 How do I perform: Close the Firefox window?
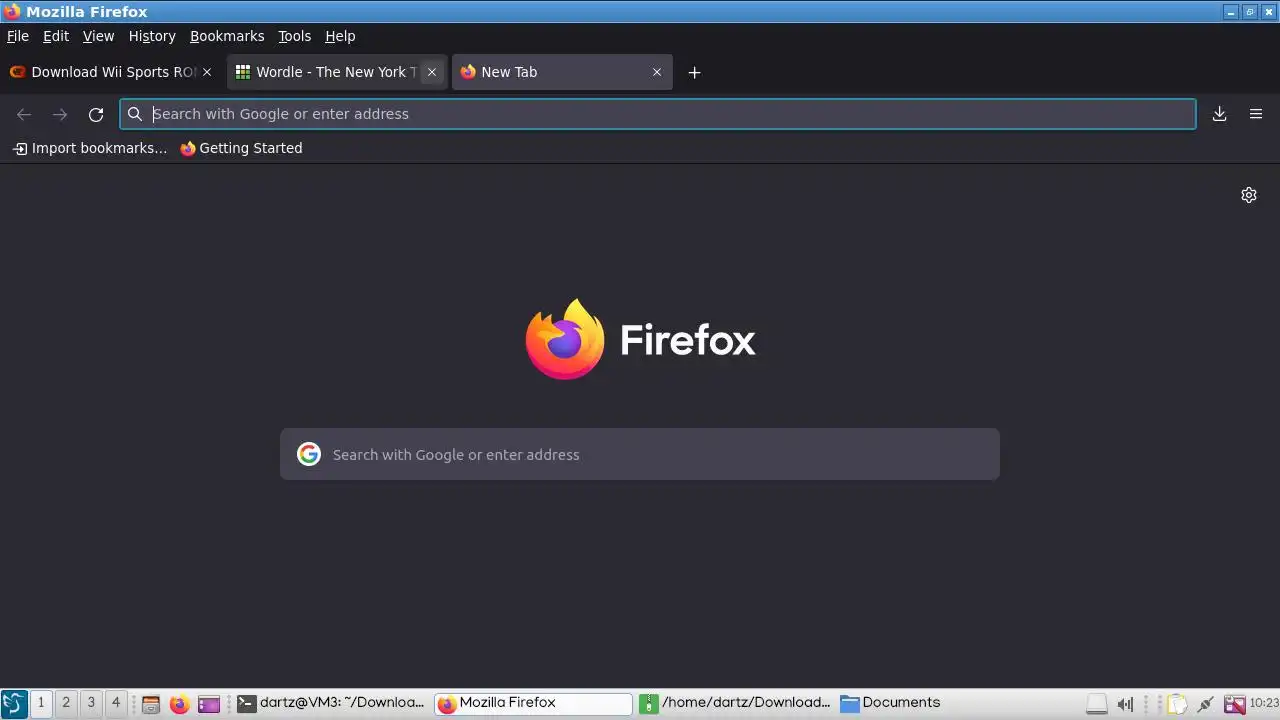click(1268, 12)
